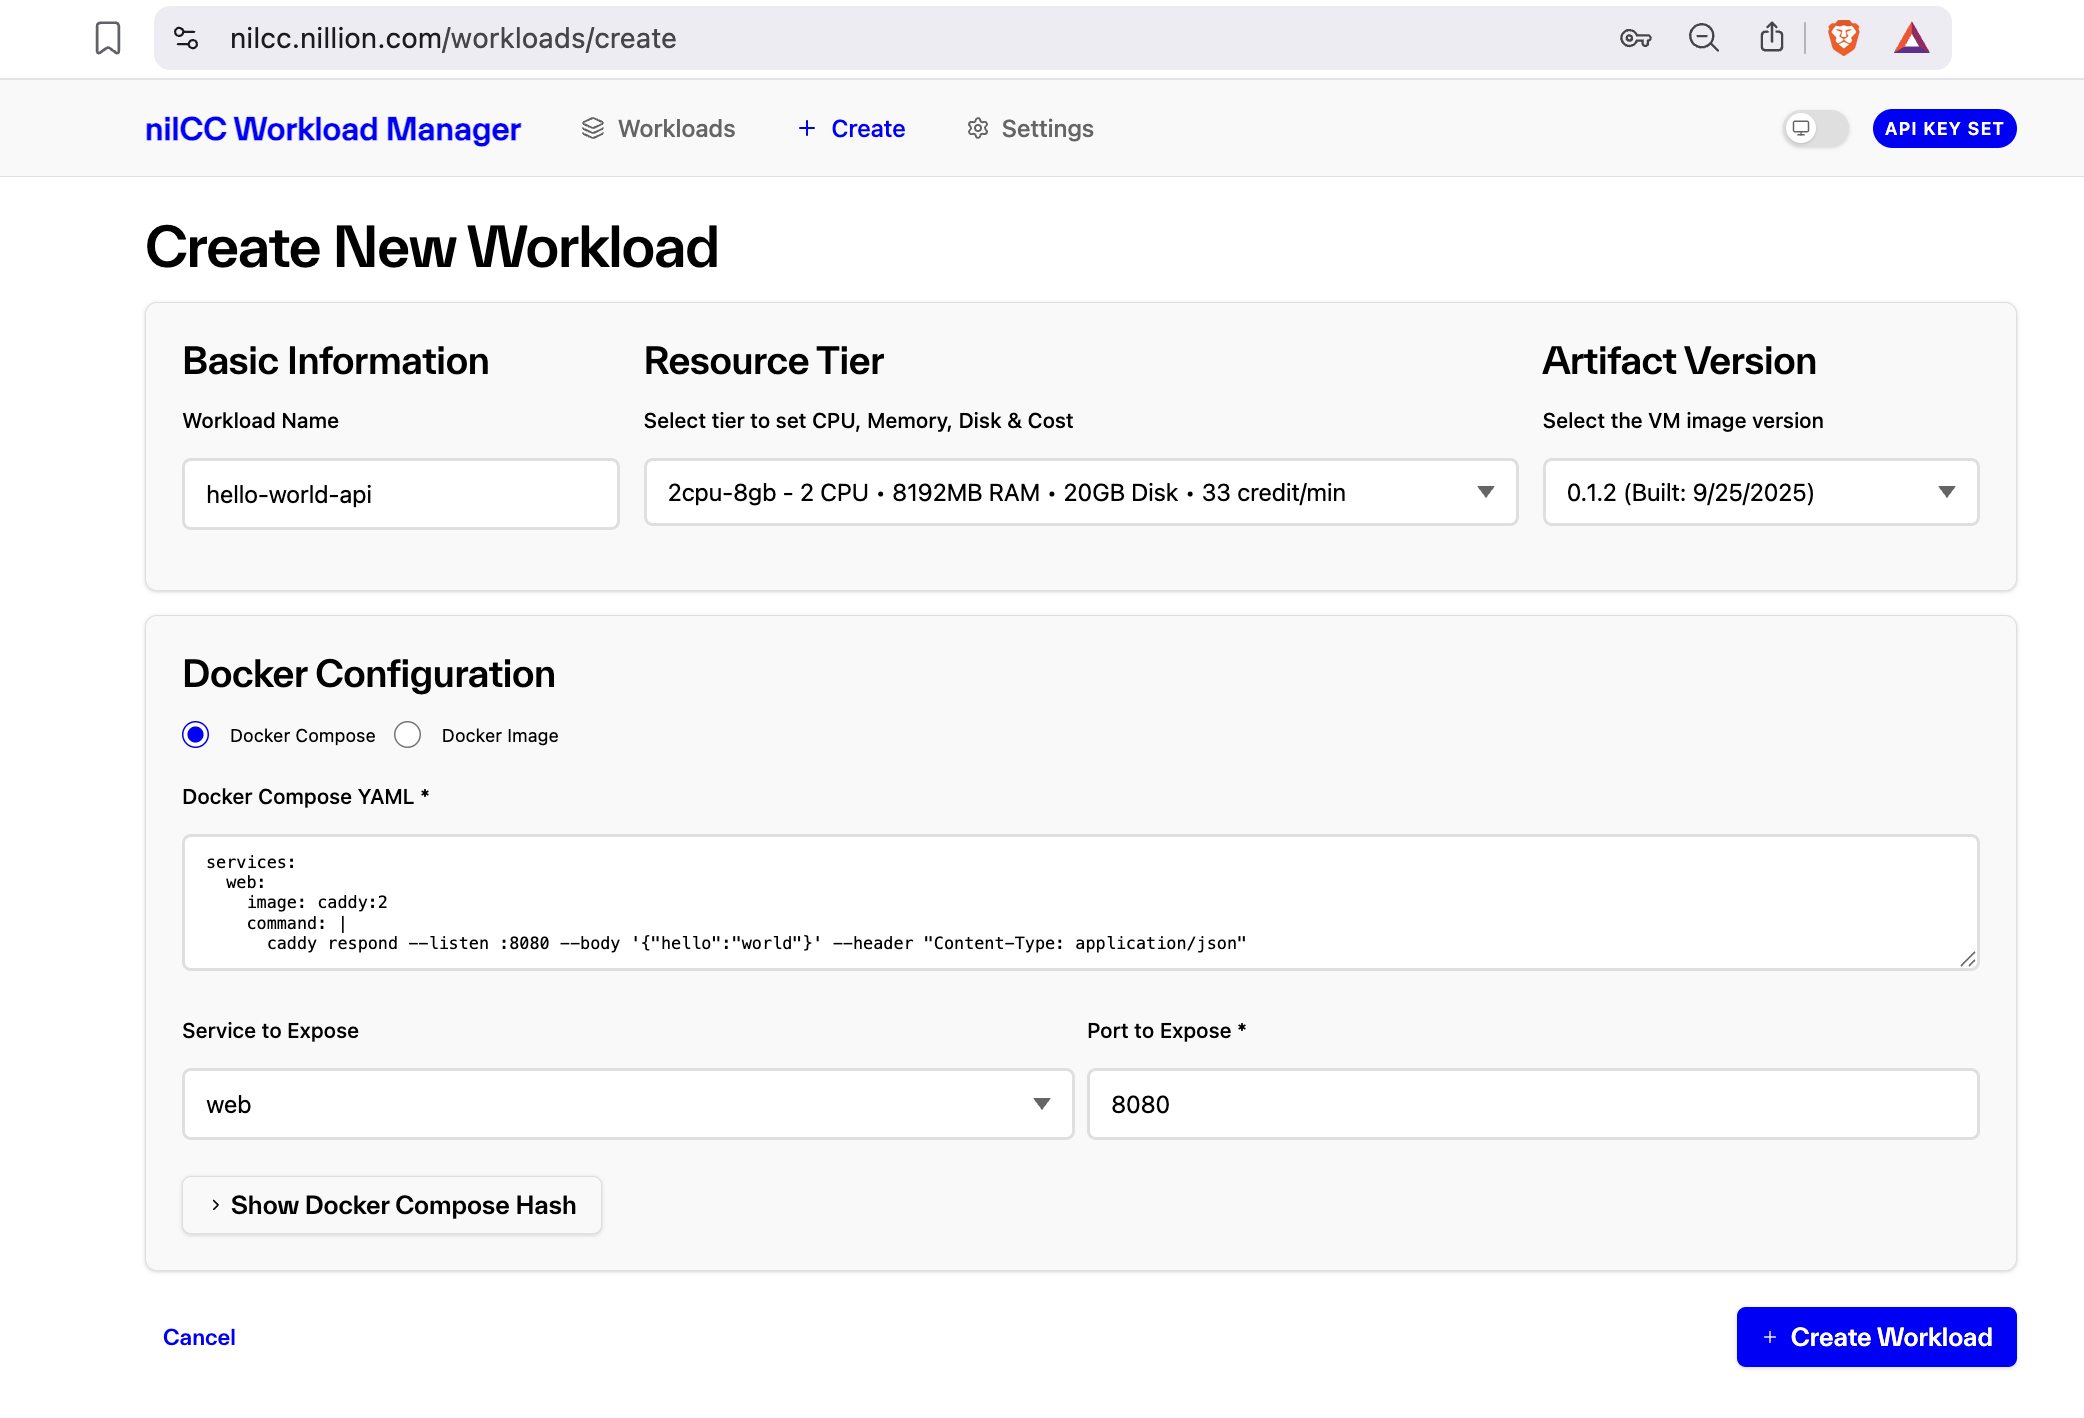Open Settings via the gear icon
Viewport: 2084px width, 1418px height.
point(977,128)
